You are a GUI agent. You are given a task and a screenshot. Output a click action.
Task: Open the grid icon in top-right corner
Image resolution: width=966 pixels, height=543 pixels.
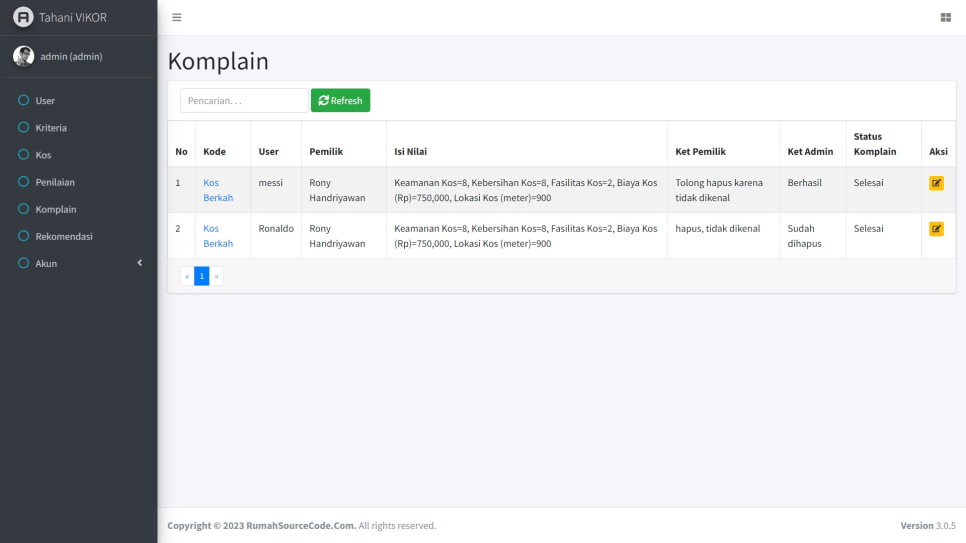(x=945, y=17)
